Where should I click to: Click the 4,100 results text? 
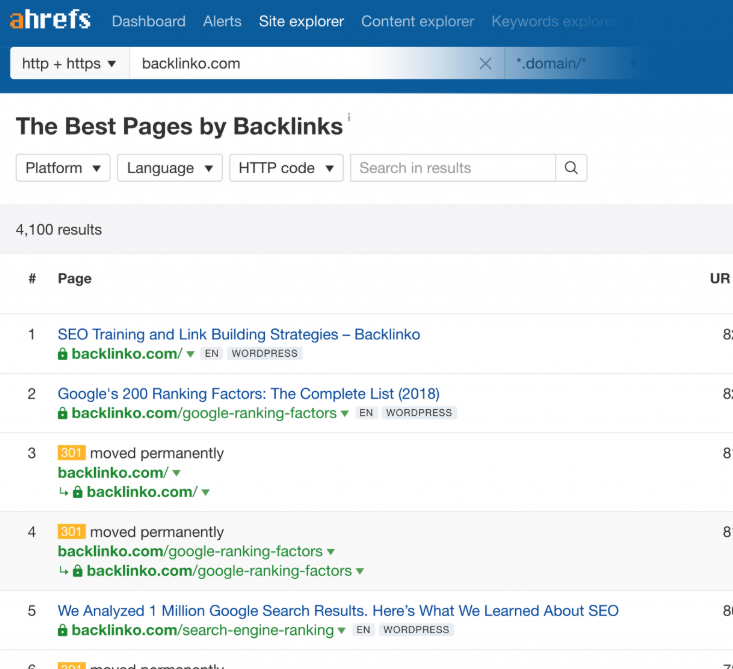pyautogui.click(x=59, y=230)
